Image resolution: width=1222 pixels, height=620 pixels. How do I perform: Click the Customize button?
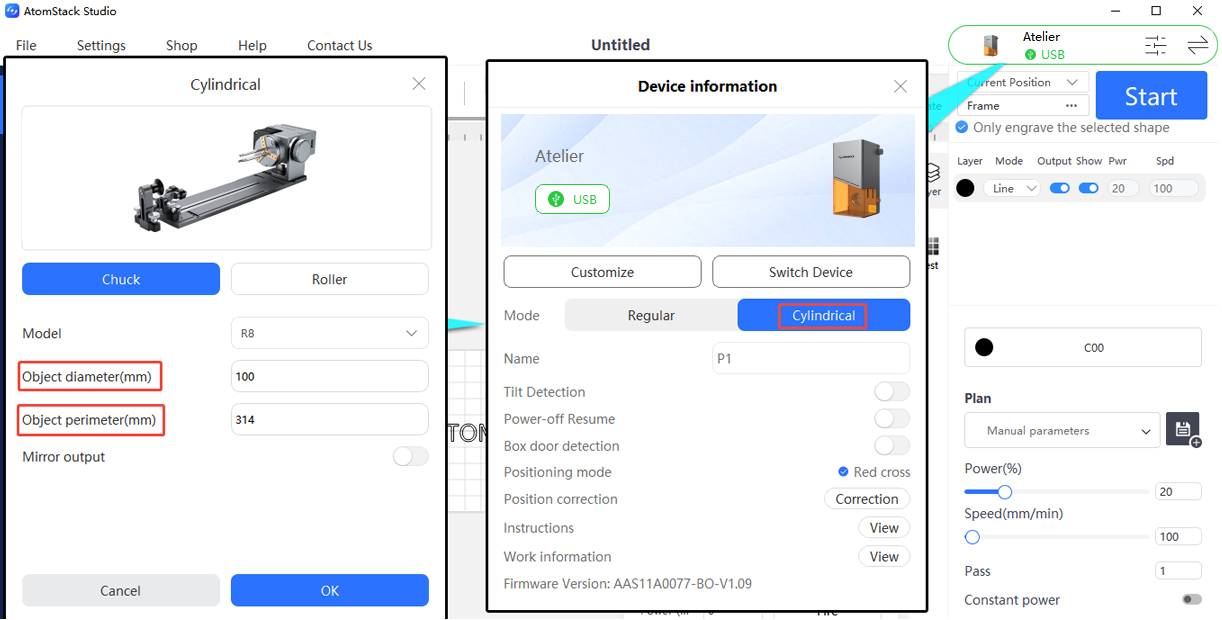click(602, 272)
